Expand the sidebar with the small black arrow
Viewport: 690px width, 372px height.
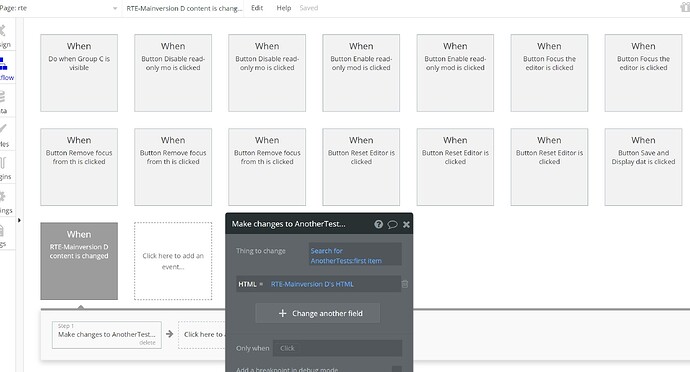[19, 220]
